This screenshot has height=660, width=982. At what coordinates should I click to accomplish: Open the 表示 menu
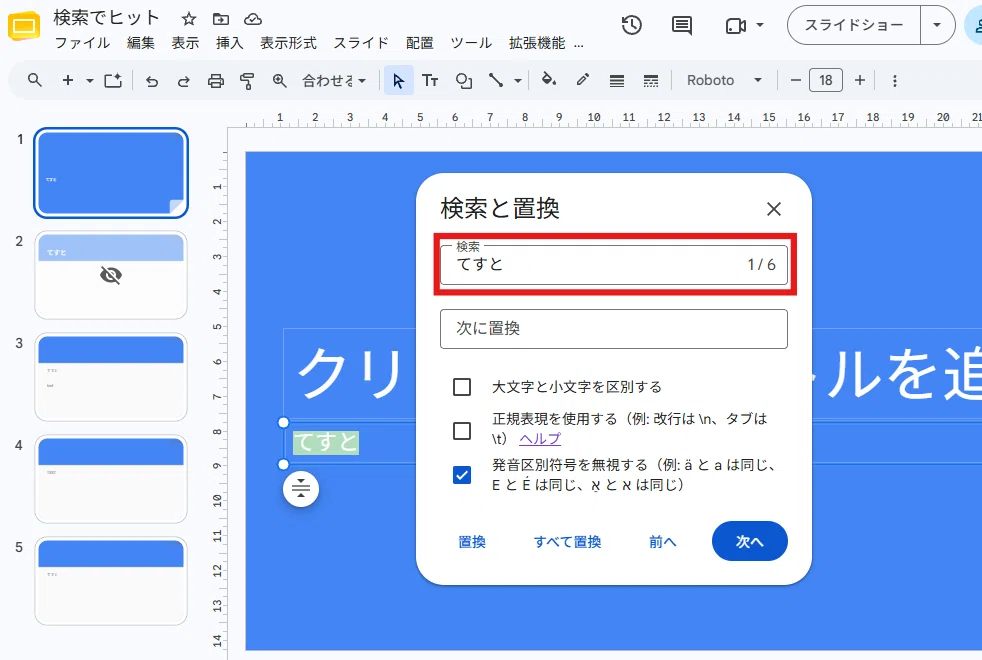(185, 43)
